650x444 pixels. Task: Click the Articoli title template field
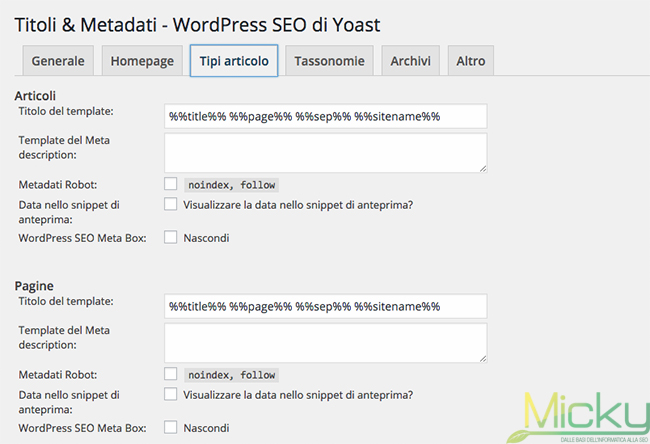pyautogui.click(x=325, y=116)
